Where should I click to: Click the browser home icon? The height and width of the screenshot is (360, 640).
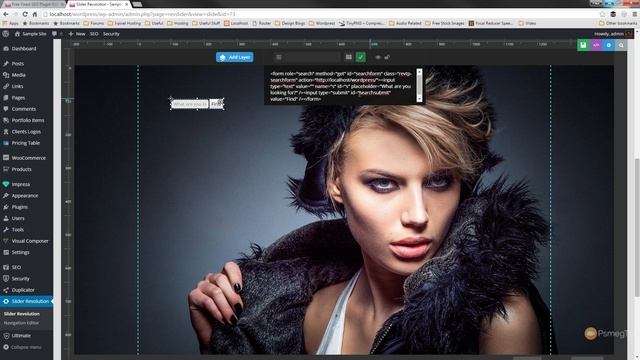click(35, 14)
